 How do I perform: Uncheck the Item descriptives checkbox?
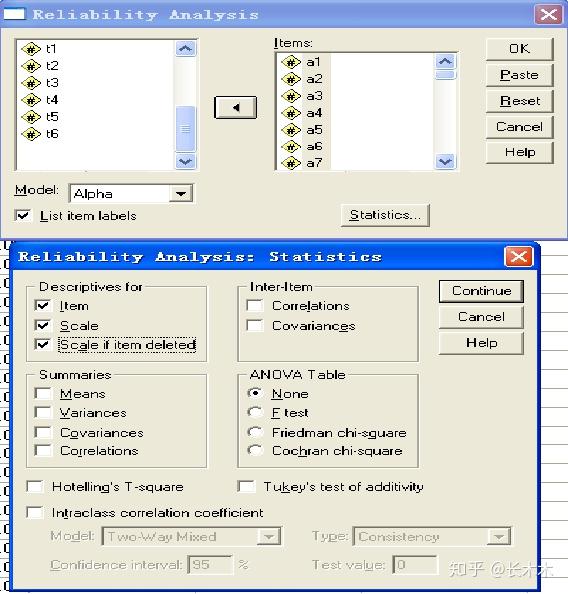coord(42,305)
